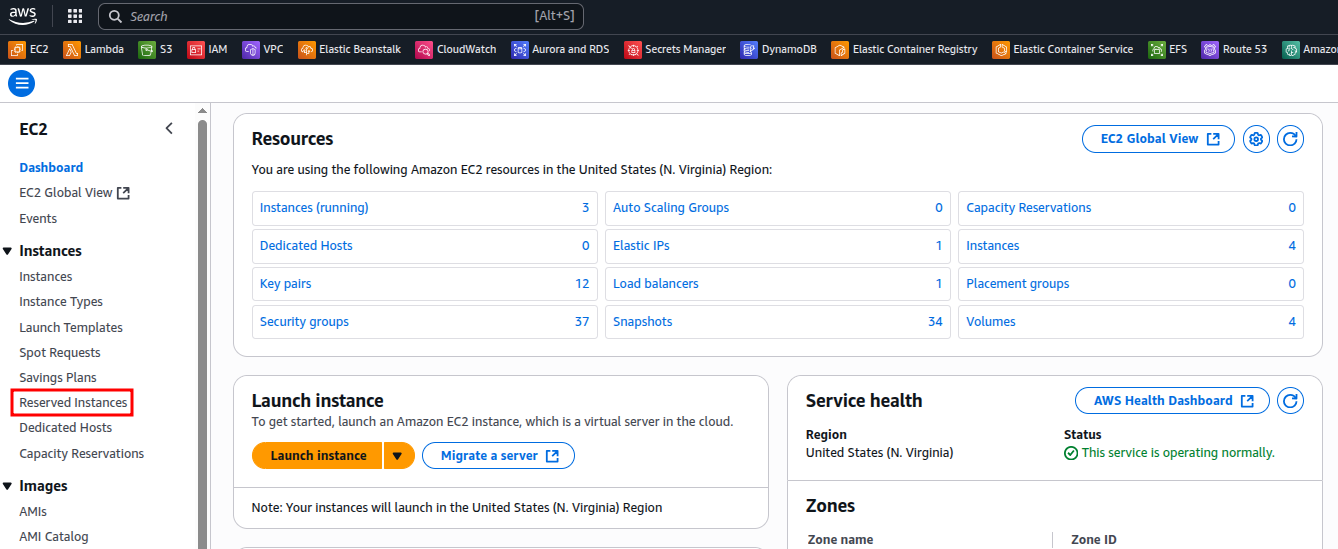Open Lambda from the favorites bar
Screen dimensions: 1338x549
(94, 49)
